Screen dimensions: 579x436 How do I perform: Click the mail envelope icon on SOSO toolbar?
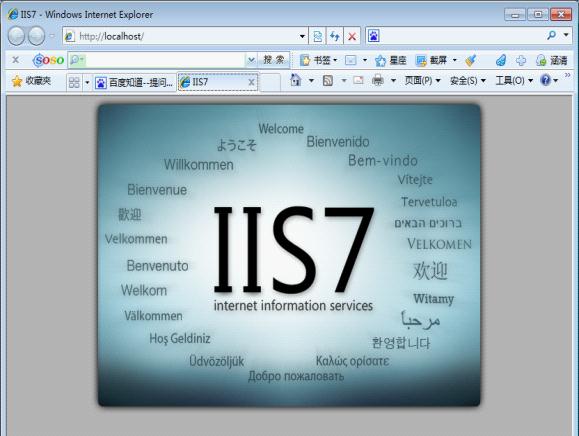(x=350, y=60)
